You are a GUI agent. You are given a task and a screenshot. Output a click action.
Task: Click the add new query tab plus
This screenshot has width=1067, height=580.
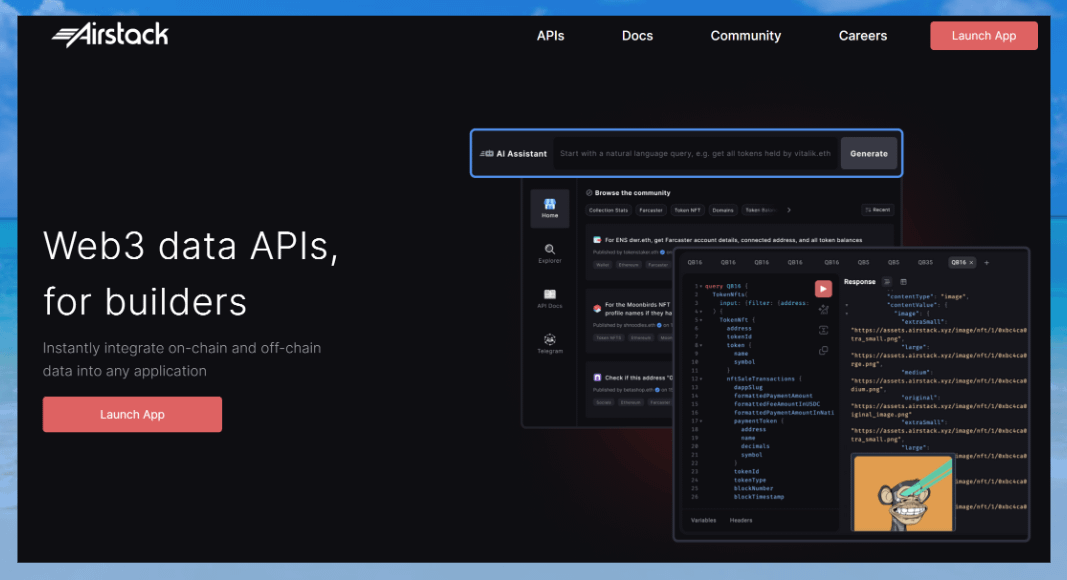tap(987, 262)
